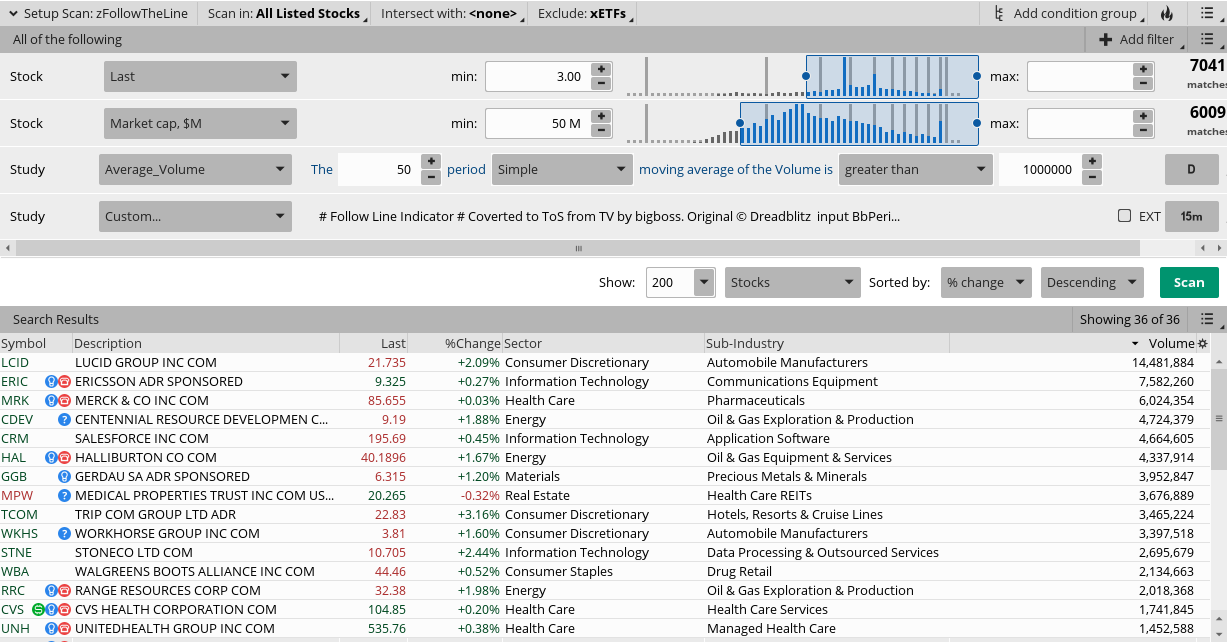Enable the EXT checkbox
The height and width of the screenshot is (642, 1227).
tap(1125, 216)
